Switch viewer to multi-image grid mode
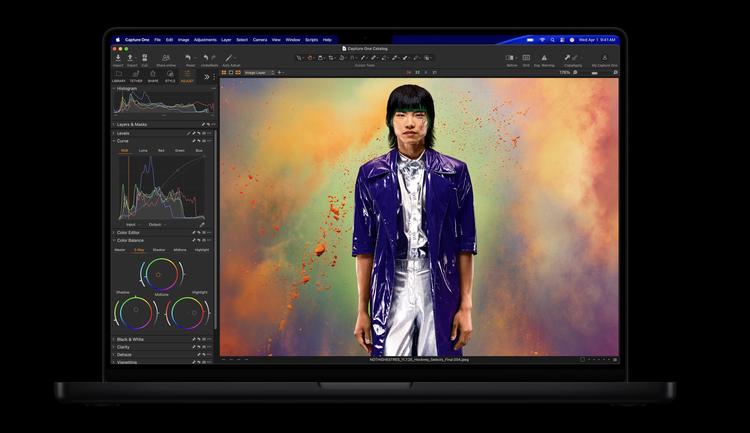 click(224, 72)
